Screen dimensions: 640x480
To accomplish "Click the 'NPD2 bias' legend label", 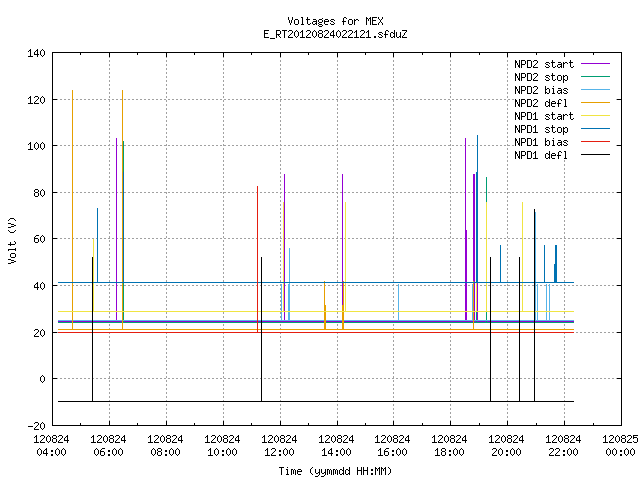I will (541, 90).
